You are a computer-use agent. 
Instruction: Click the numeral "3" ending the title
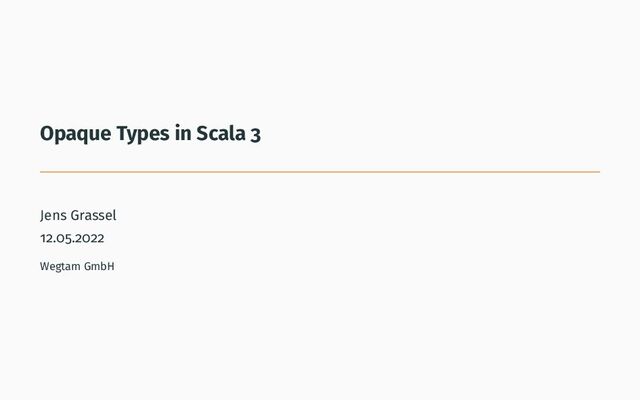[256, 135]
